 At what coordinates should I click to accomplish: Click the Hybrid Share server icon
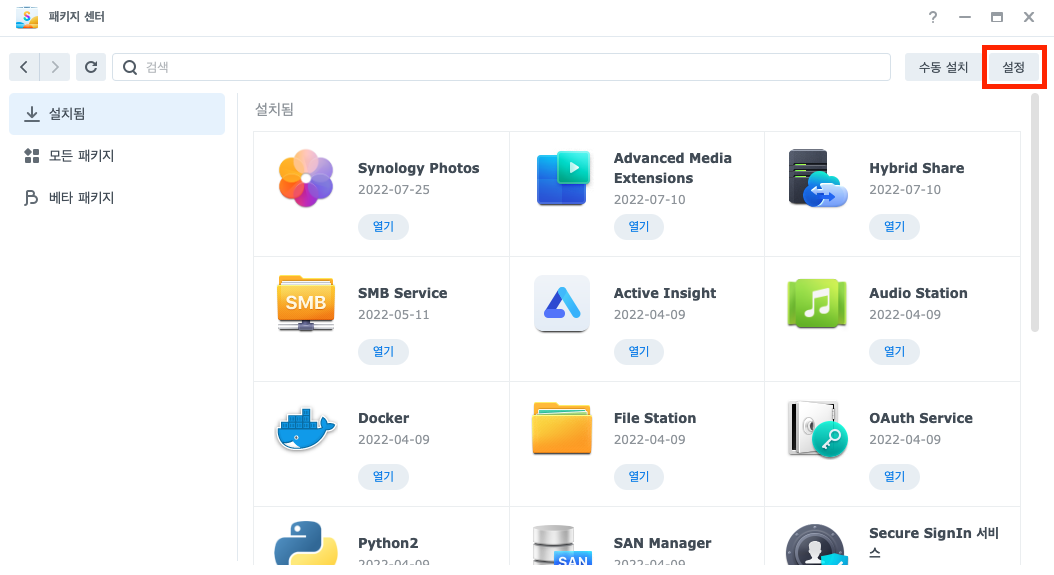click(x=817, y=178)
